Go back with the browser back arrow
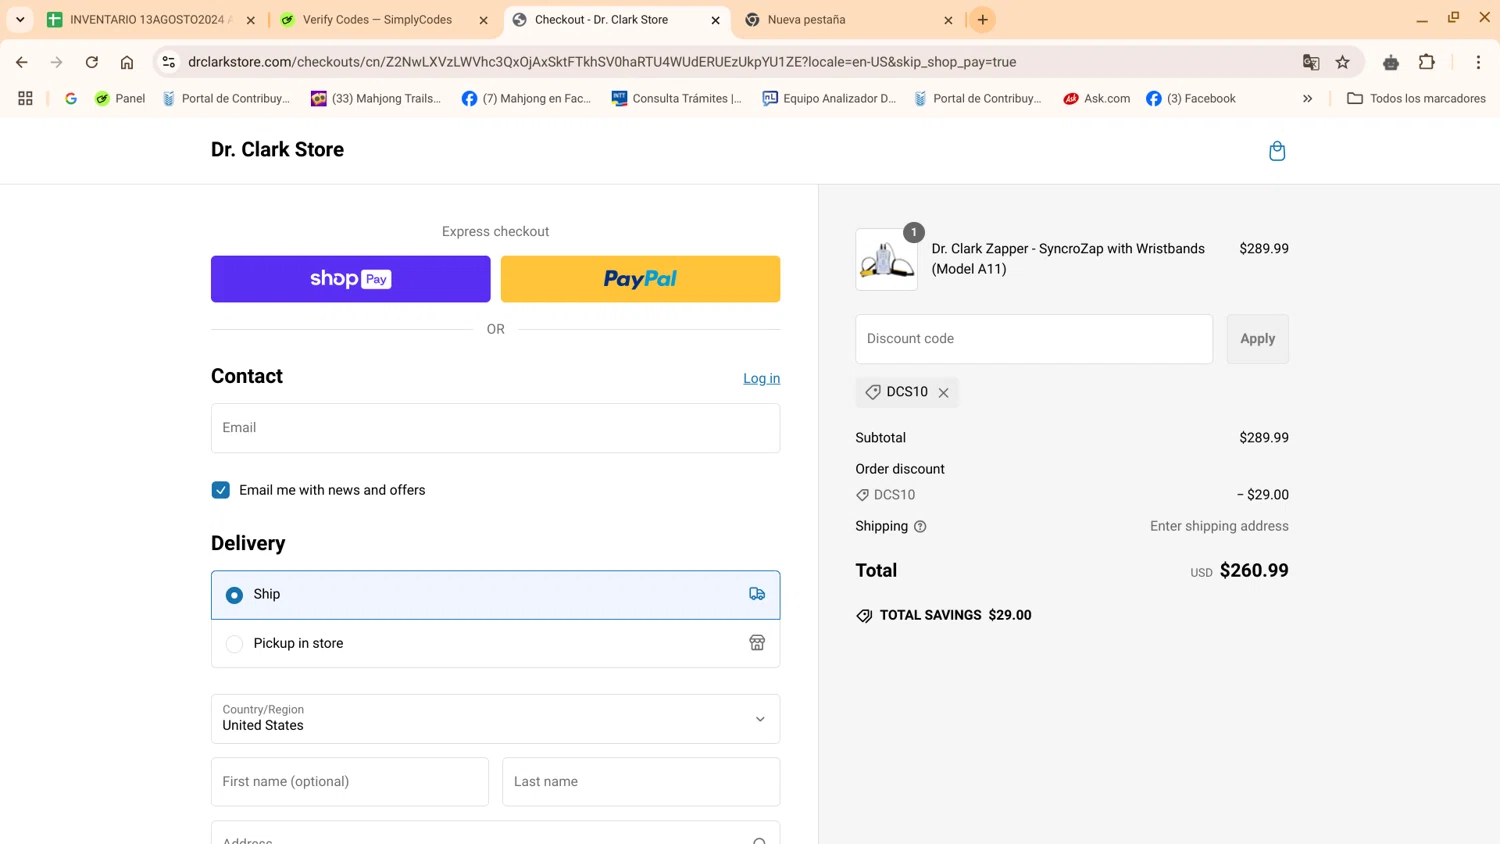Image resolution: width=1500 pixels, height=844 pixels. coord(22,62)
